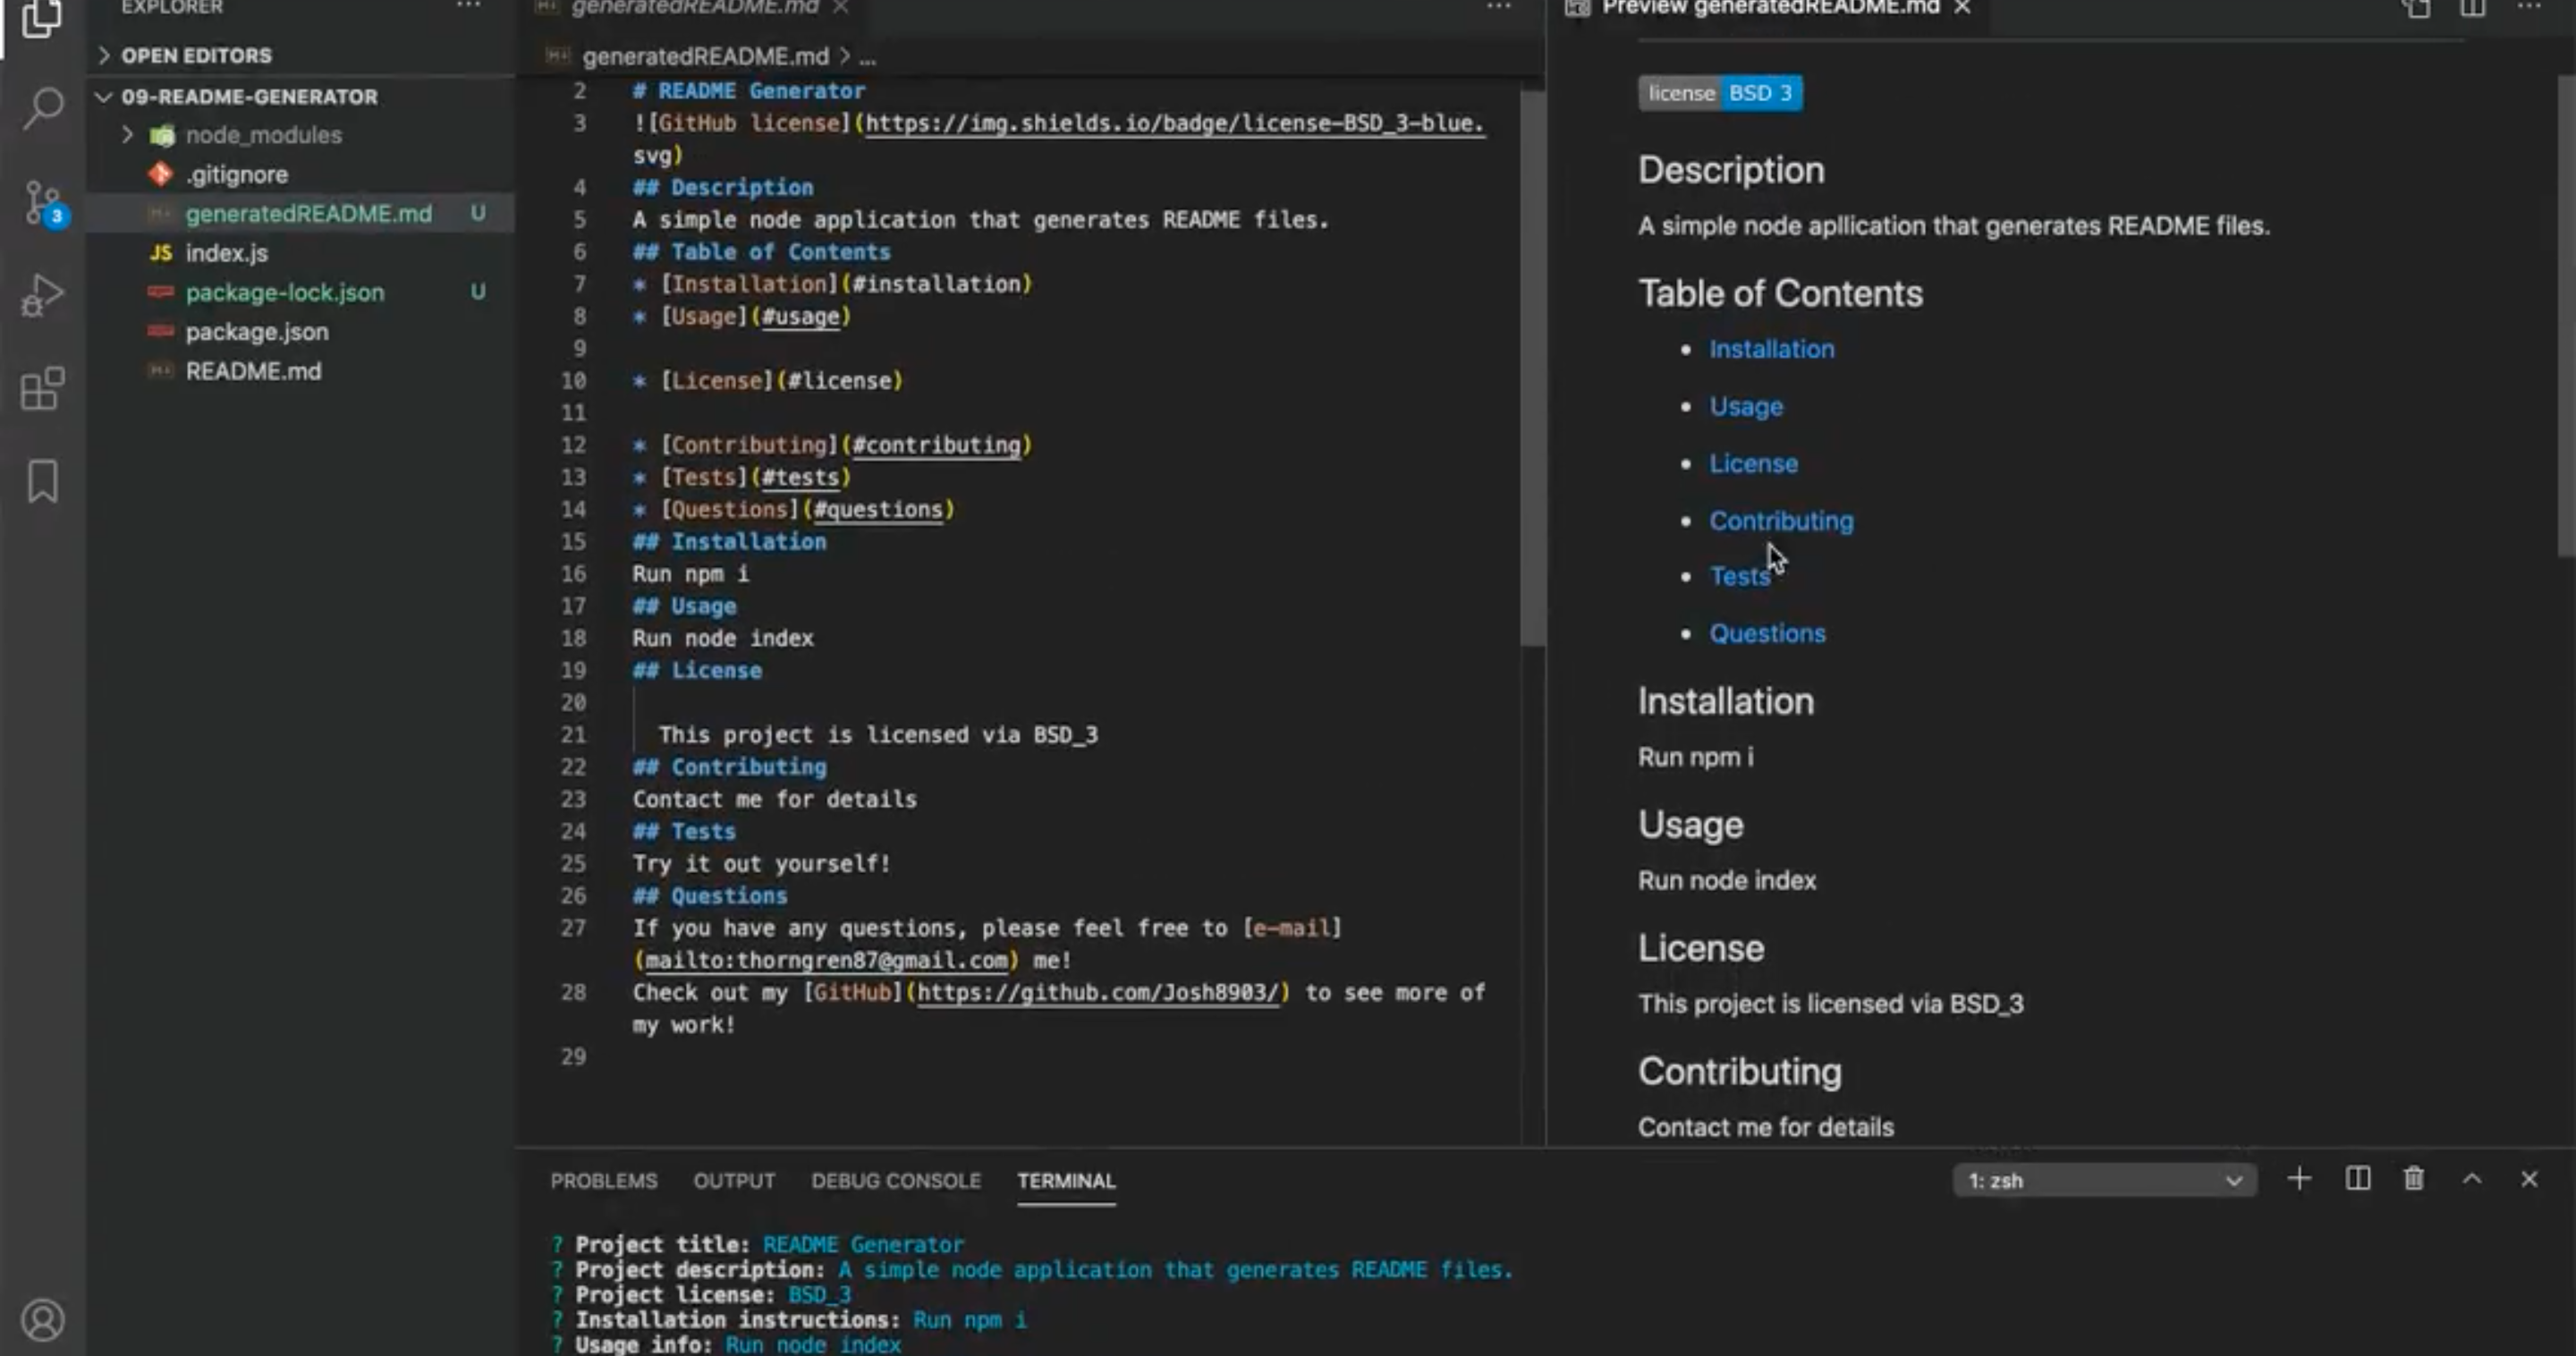The width and height of the screenshot is (2576, 1356).
Task: Switch to the Problems tab
Action: [x=604, y=1181]
